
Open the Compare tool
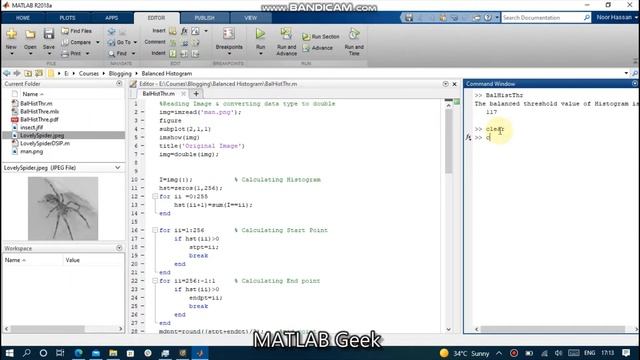80,42
